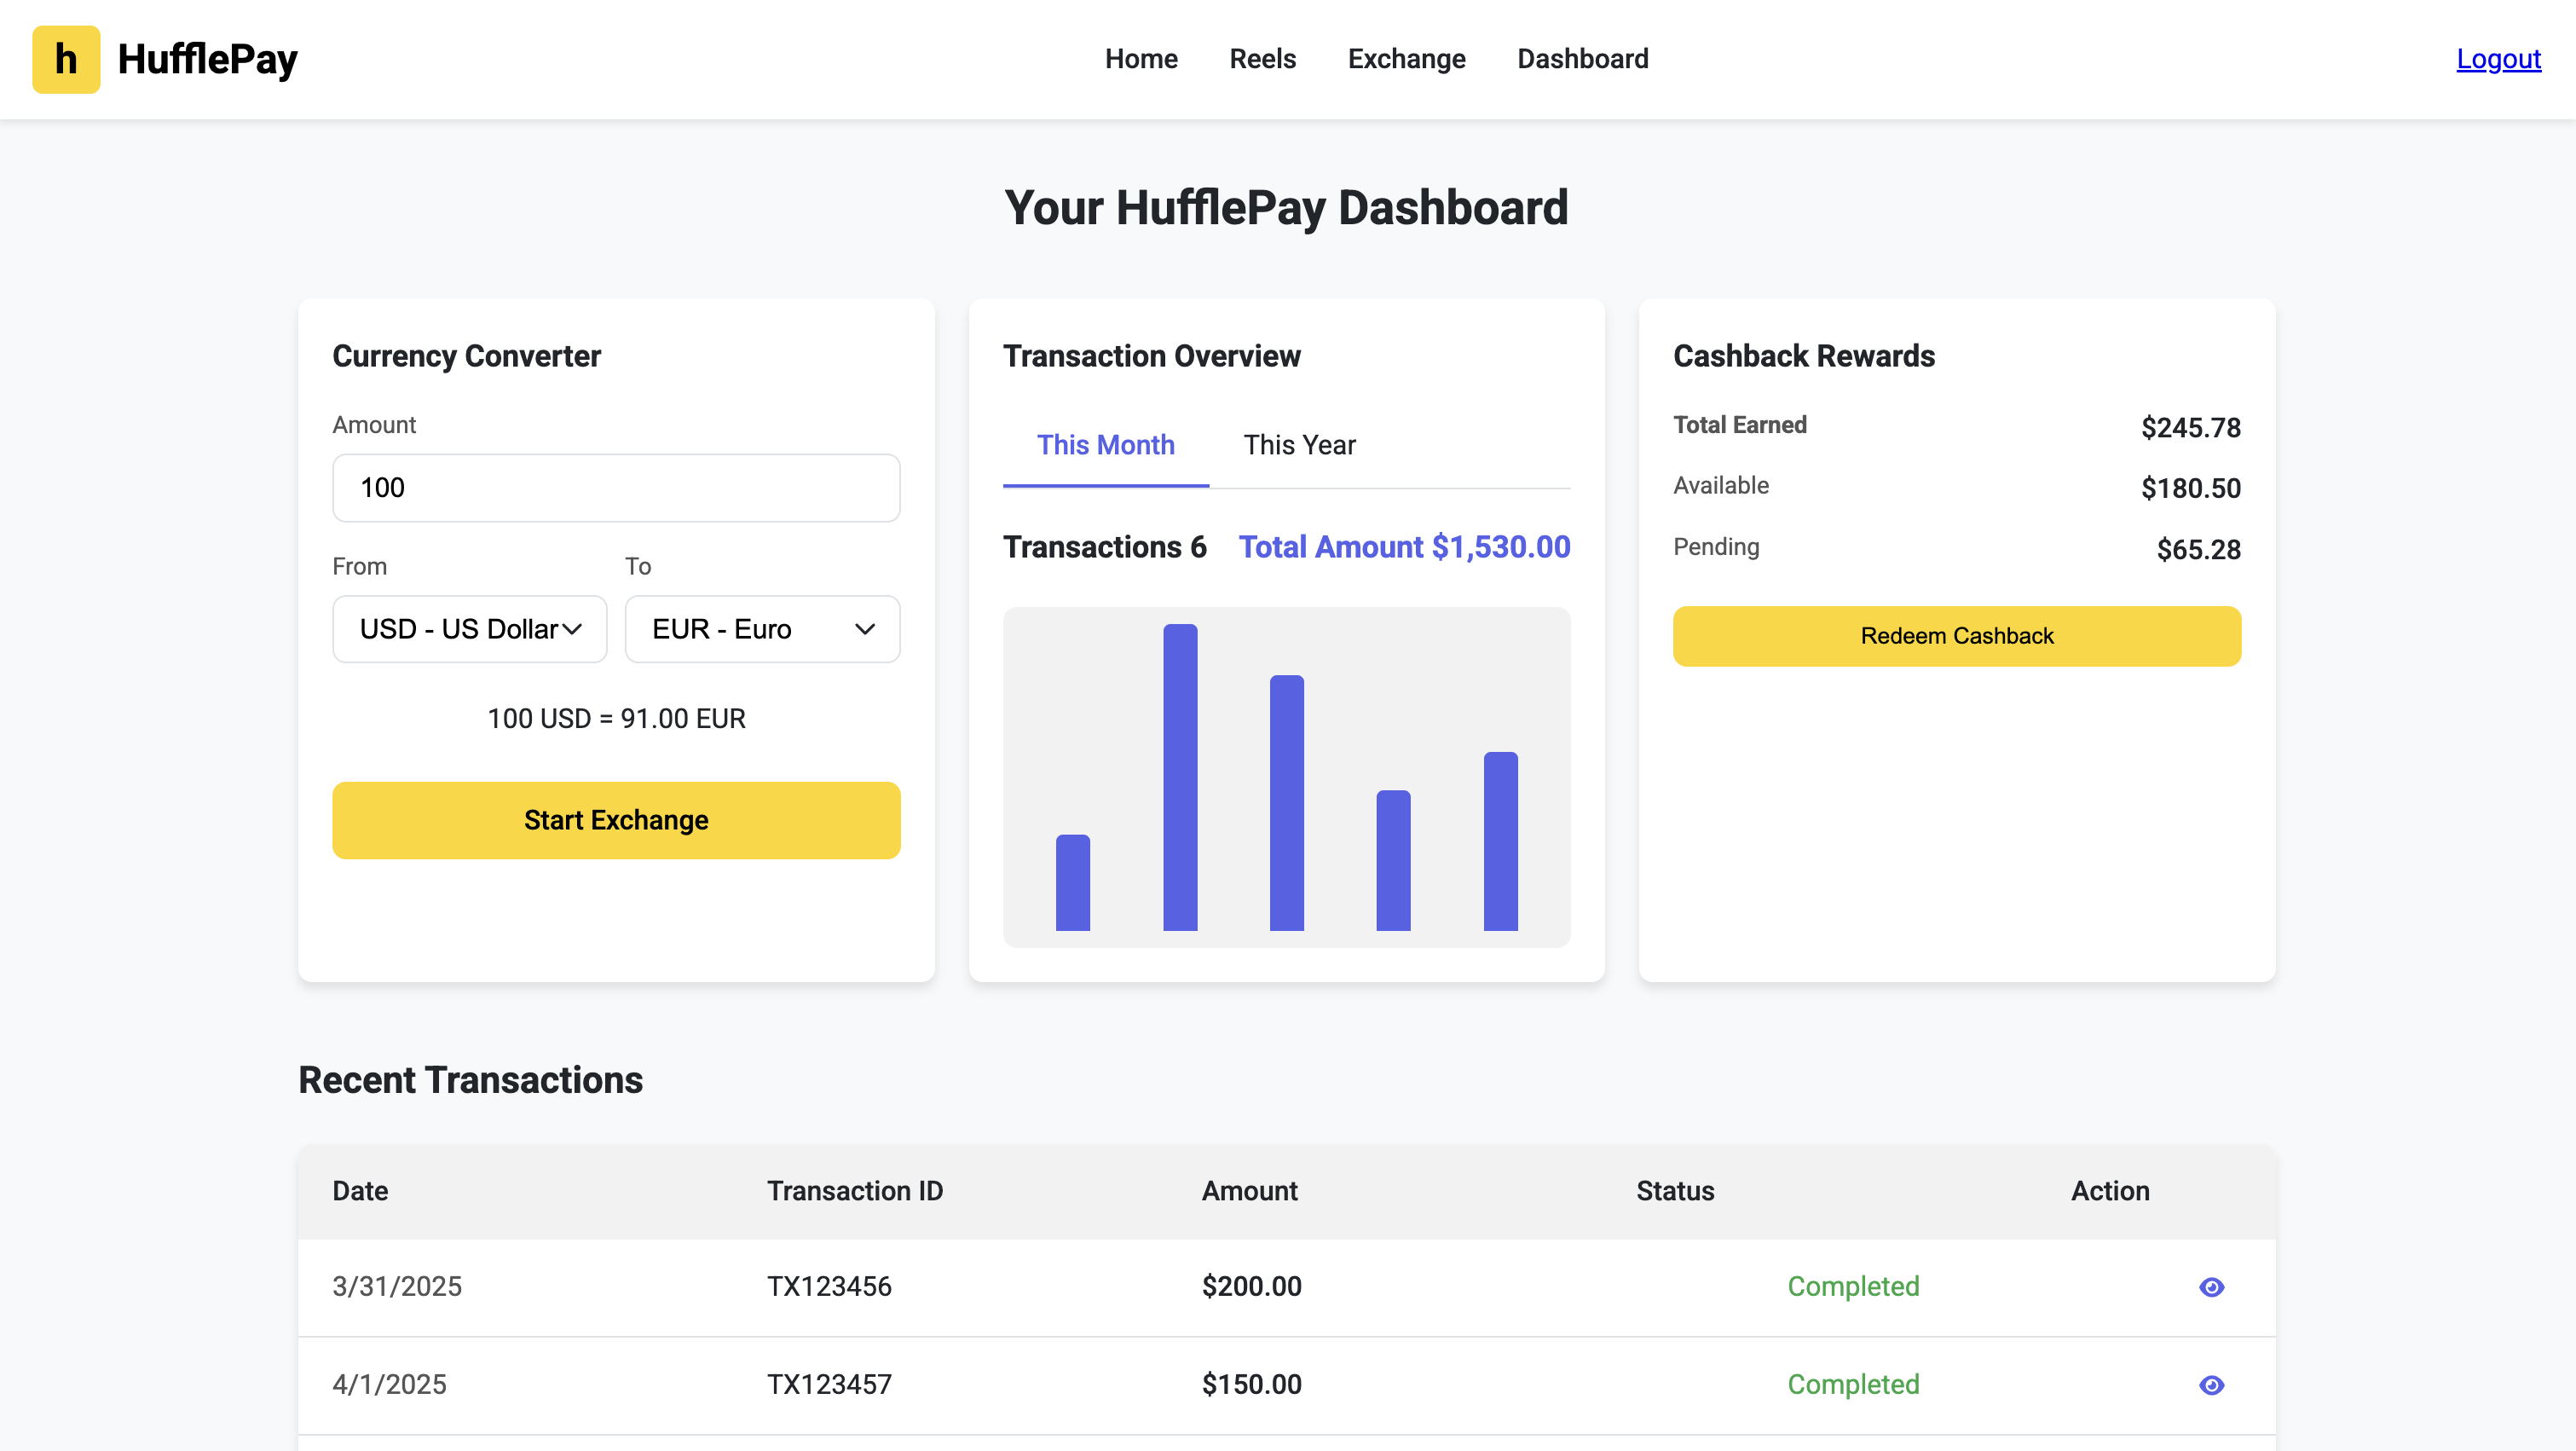Navigate to Home in the navbar
The image size is (2576, 1451).
tap(1141, 59)
